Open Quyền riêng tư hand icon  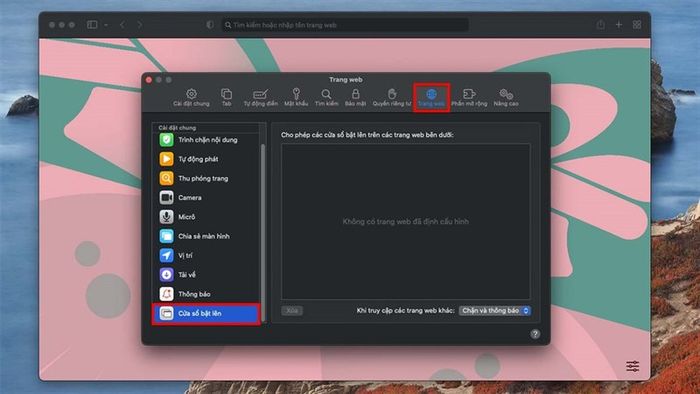click(x=392, y=97)
